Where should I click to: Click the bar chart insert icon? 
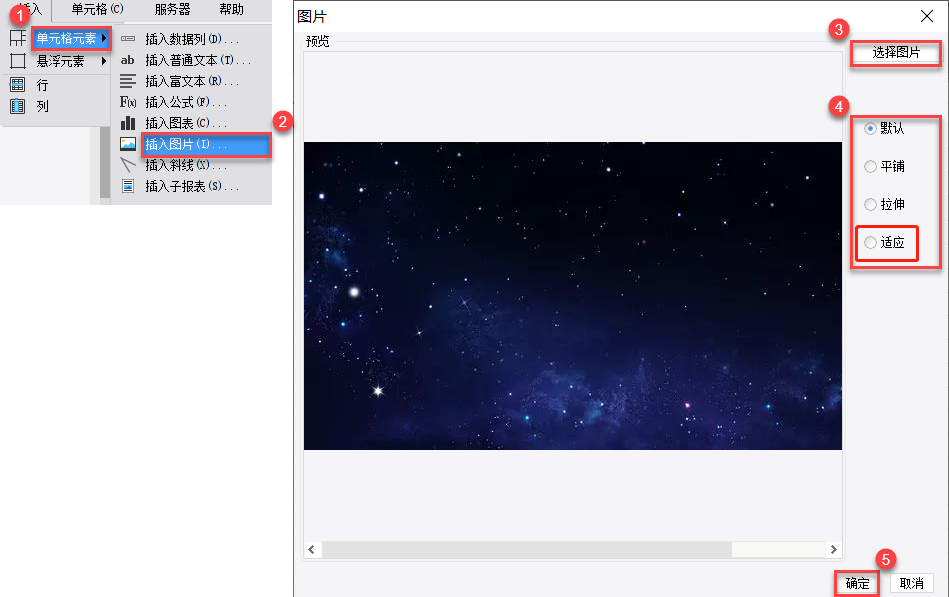(x=128, y=123)
